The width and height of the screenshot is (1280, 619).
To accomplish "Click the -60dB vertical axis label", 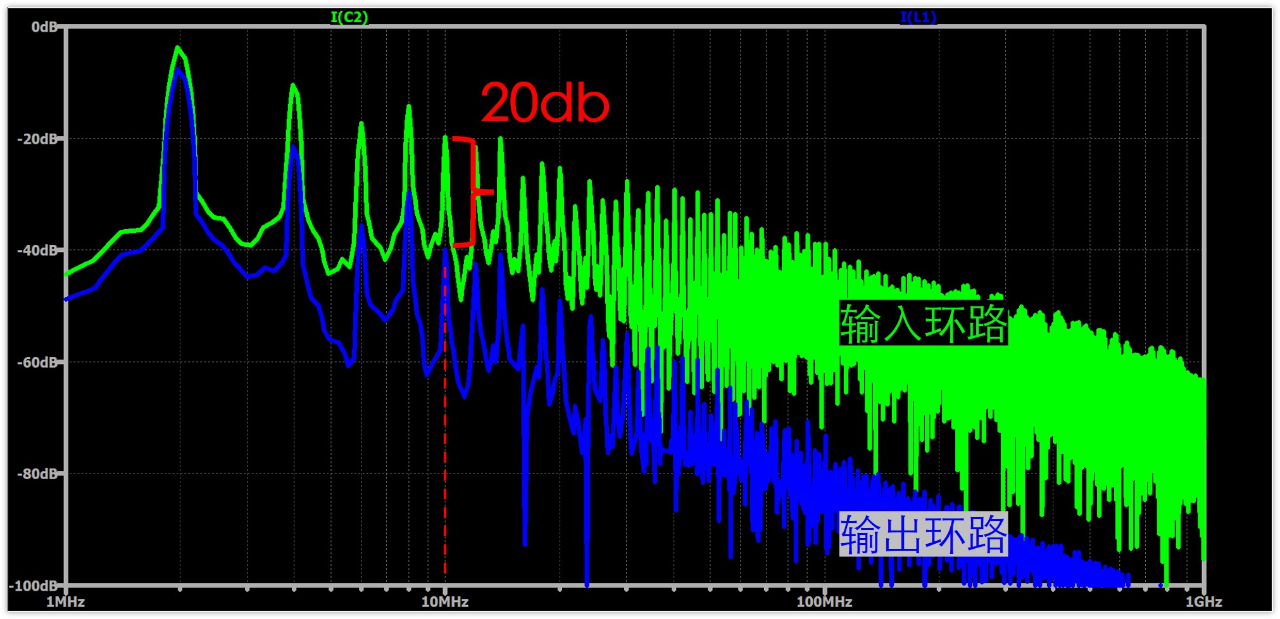I will 39,362.
